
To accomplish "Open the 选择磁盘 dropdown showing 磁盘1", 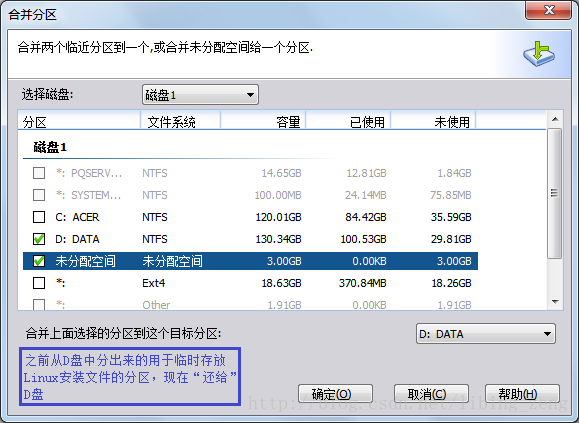I will click(200, 95).
